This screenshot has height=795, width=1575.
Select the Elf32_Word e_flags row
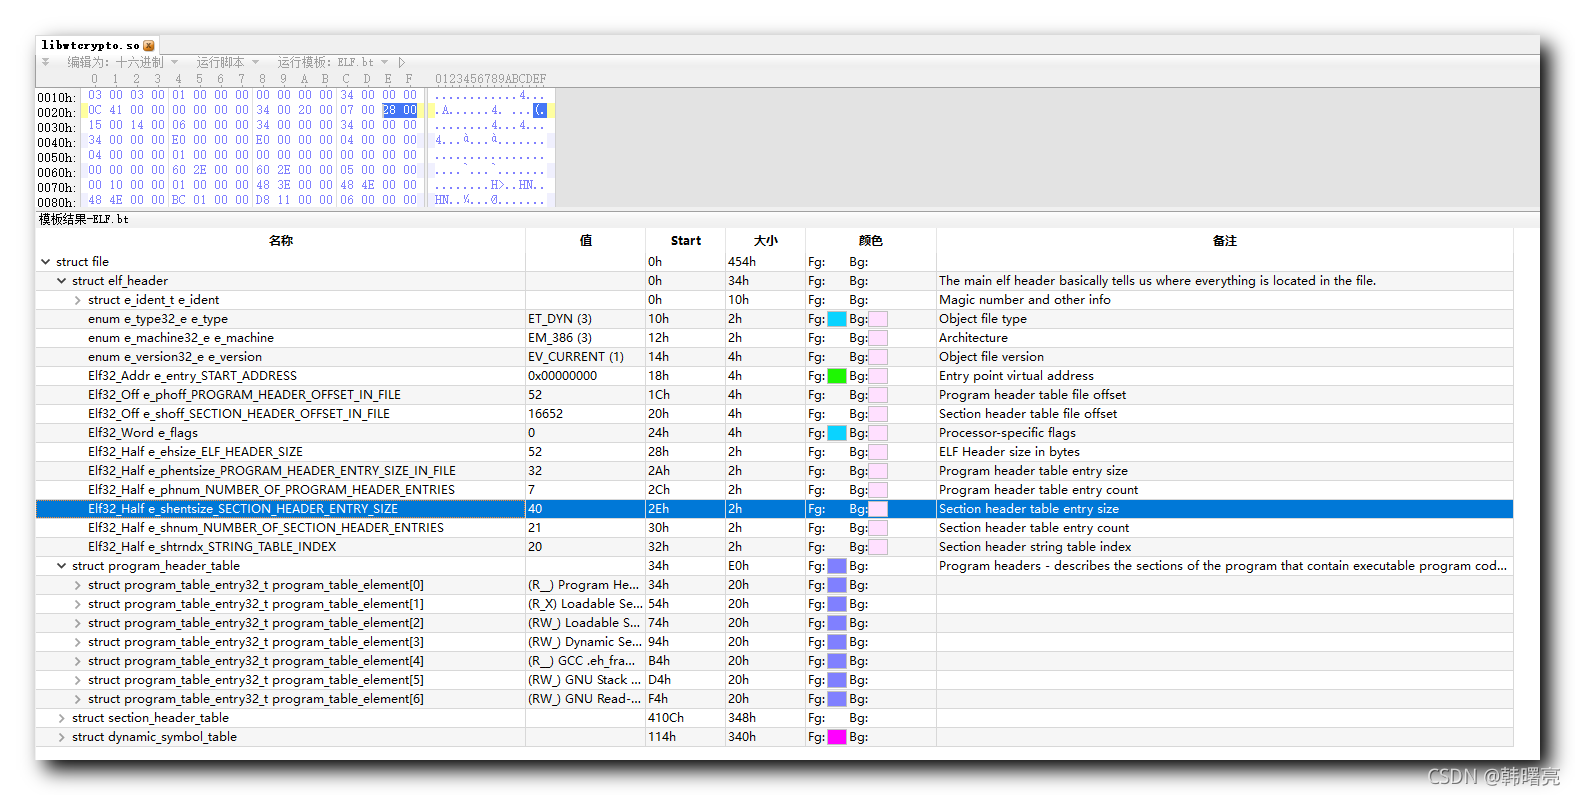coord(774,433)
